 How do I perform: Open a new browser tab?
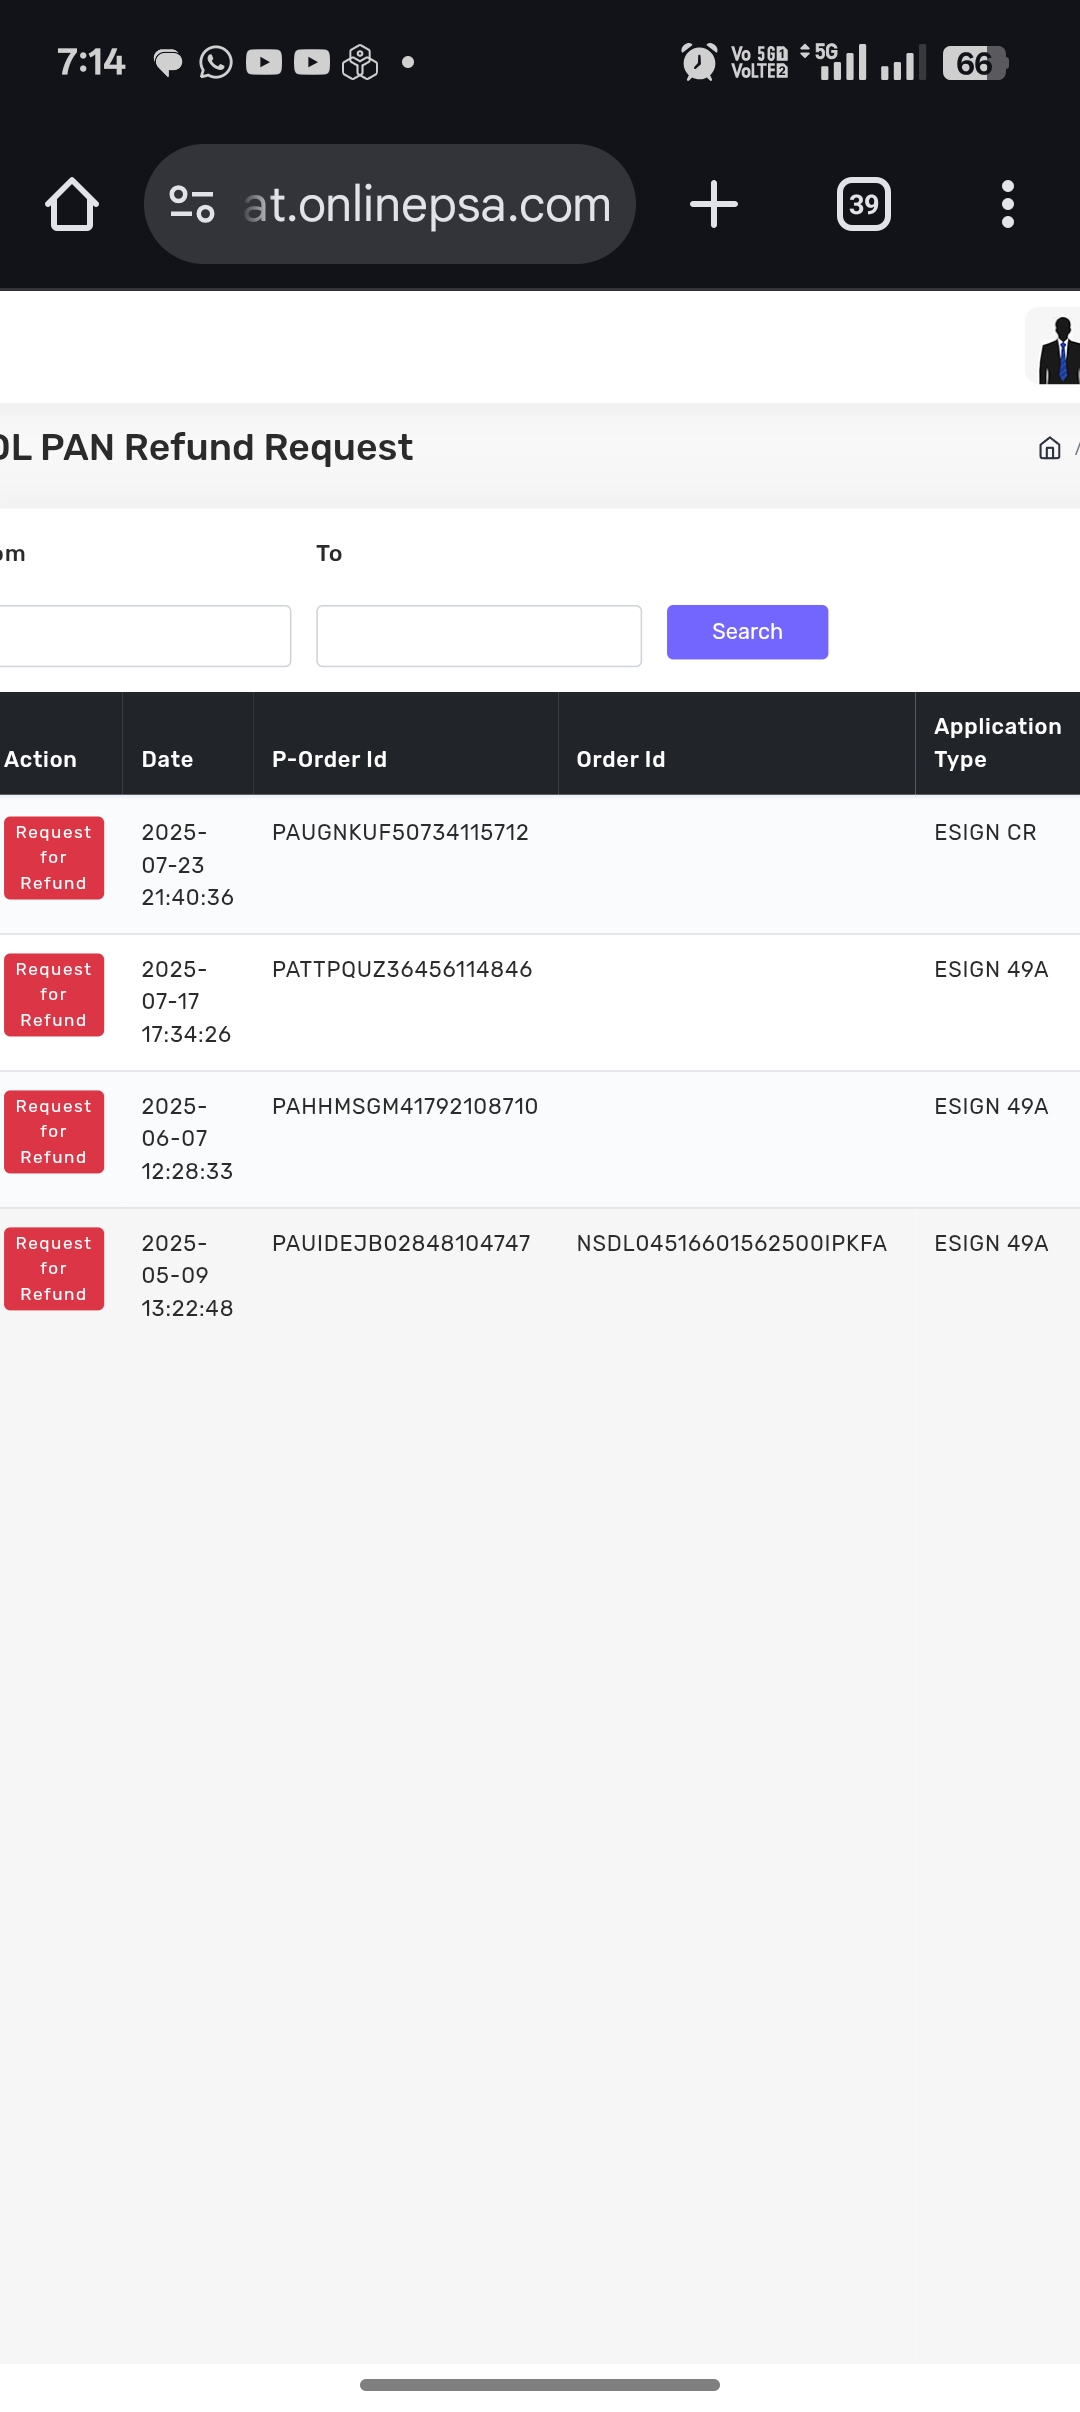coord(713,205)
